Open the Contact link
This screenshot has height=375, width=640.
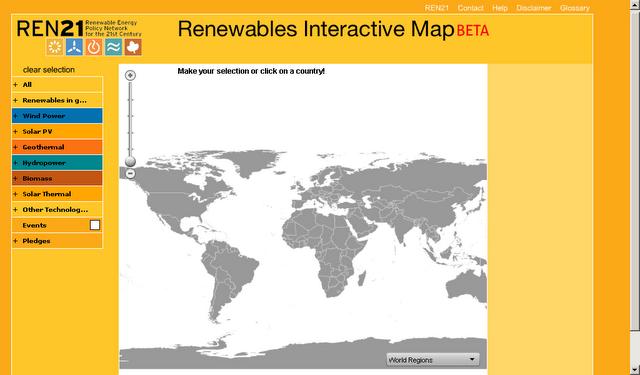(470, 8)
